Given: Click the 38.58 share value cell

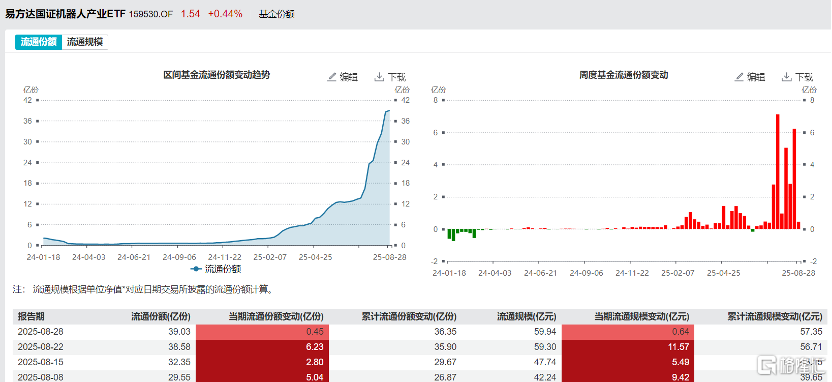Looking at the screenshot, I should pos(180,346).
